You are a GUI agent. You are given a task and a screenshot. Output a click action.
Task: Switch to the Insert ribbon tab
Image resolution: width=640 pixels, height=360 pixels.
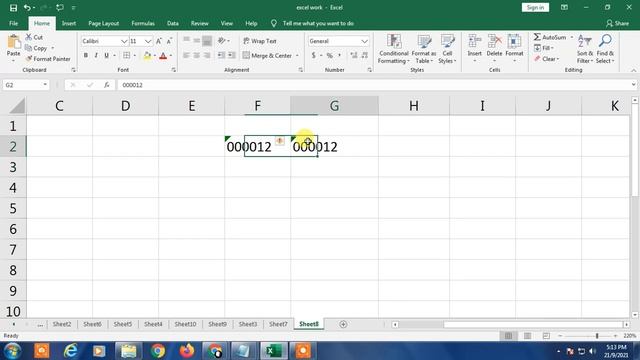pos(69,24)
